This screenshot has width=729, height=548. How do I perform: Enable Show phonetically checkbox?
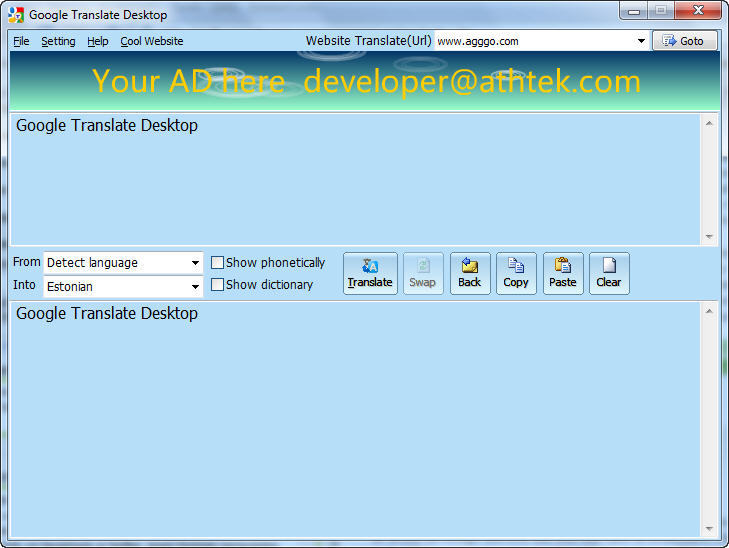pos(217,263)
